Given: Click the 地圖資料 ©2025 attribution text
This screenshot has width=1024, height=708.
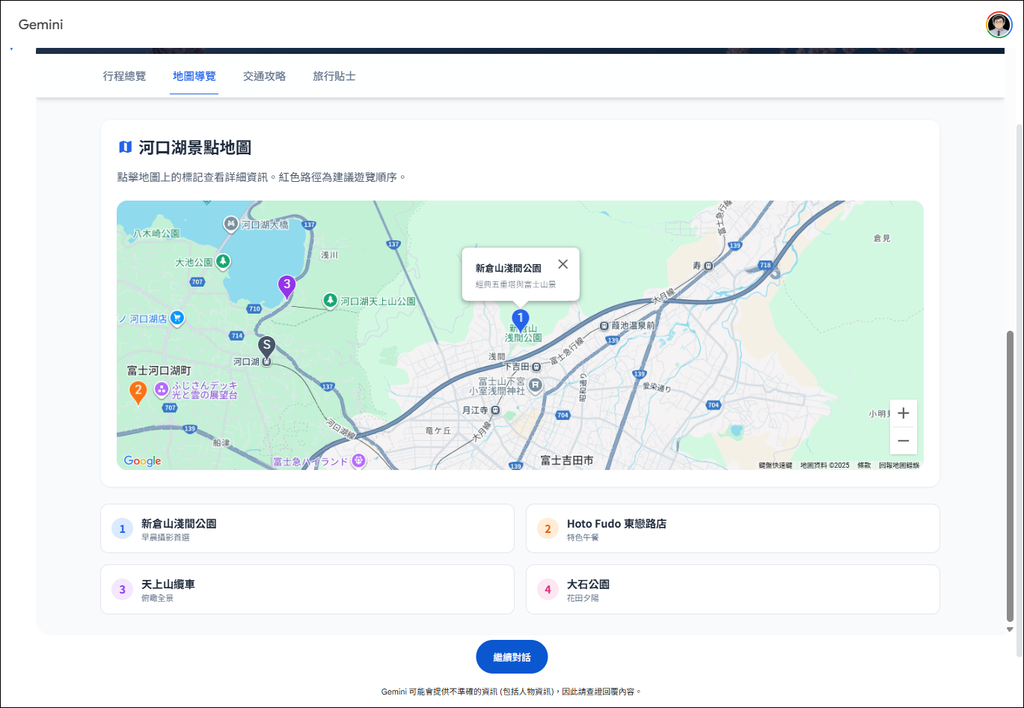Looking at the screenshot, I should pos(825,465).
